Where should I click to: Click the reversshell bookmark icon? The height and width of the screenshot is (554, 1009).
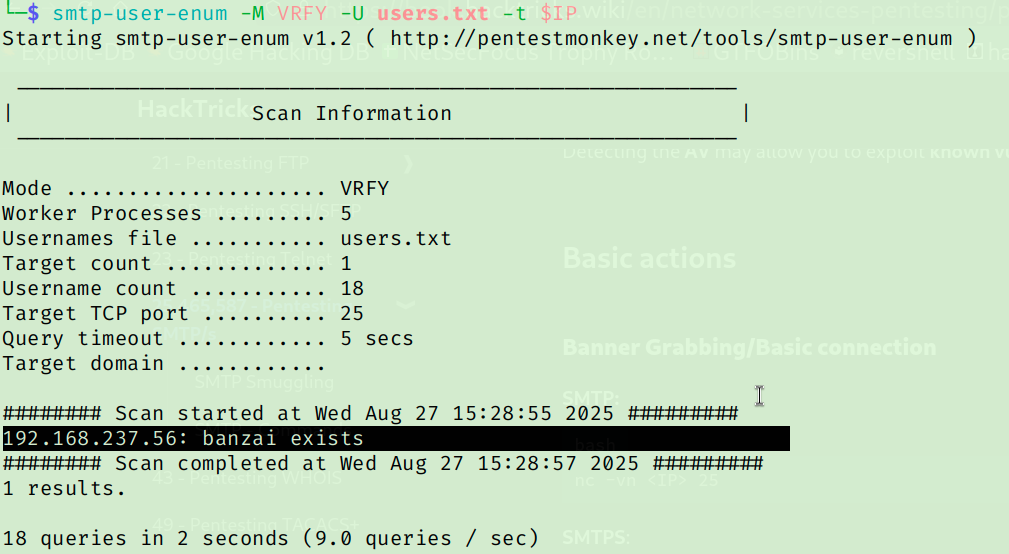839,53
